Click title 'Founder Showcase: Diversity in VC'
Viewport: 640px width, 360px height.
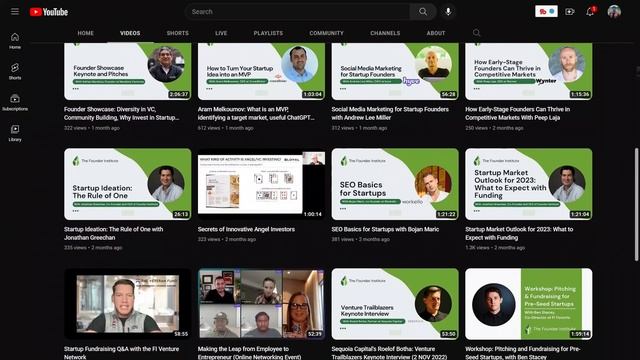pyautogui.click(x=122, y=113)
